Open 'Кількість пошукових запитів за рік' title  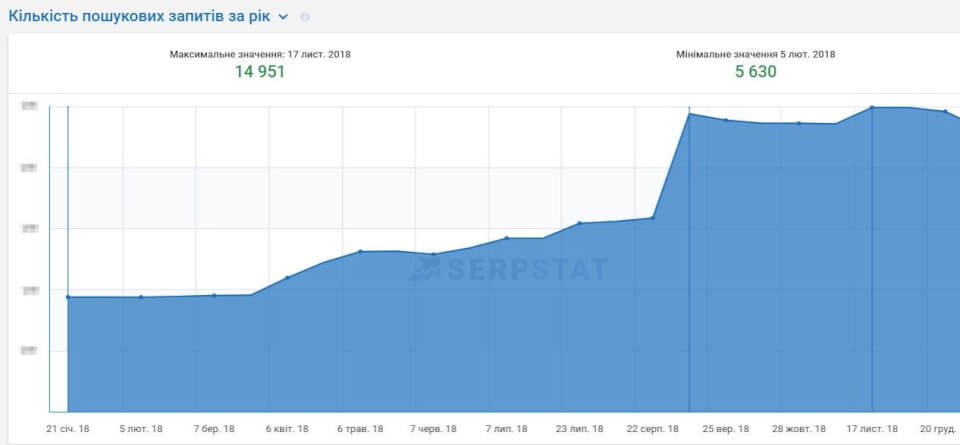tap(139, 17)
